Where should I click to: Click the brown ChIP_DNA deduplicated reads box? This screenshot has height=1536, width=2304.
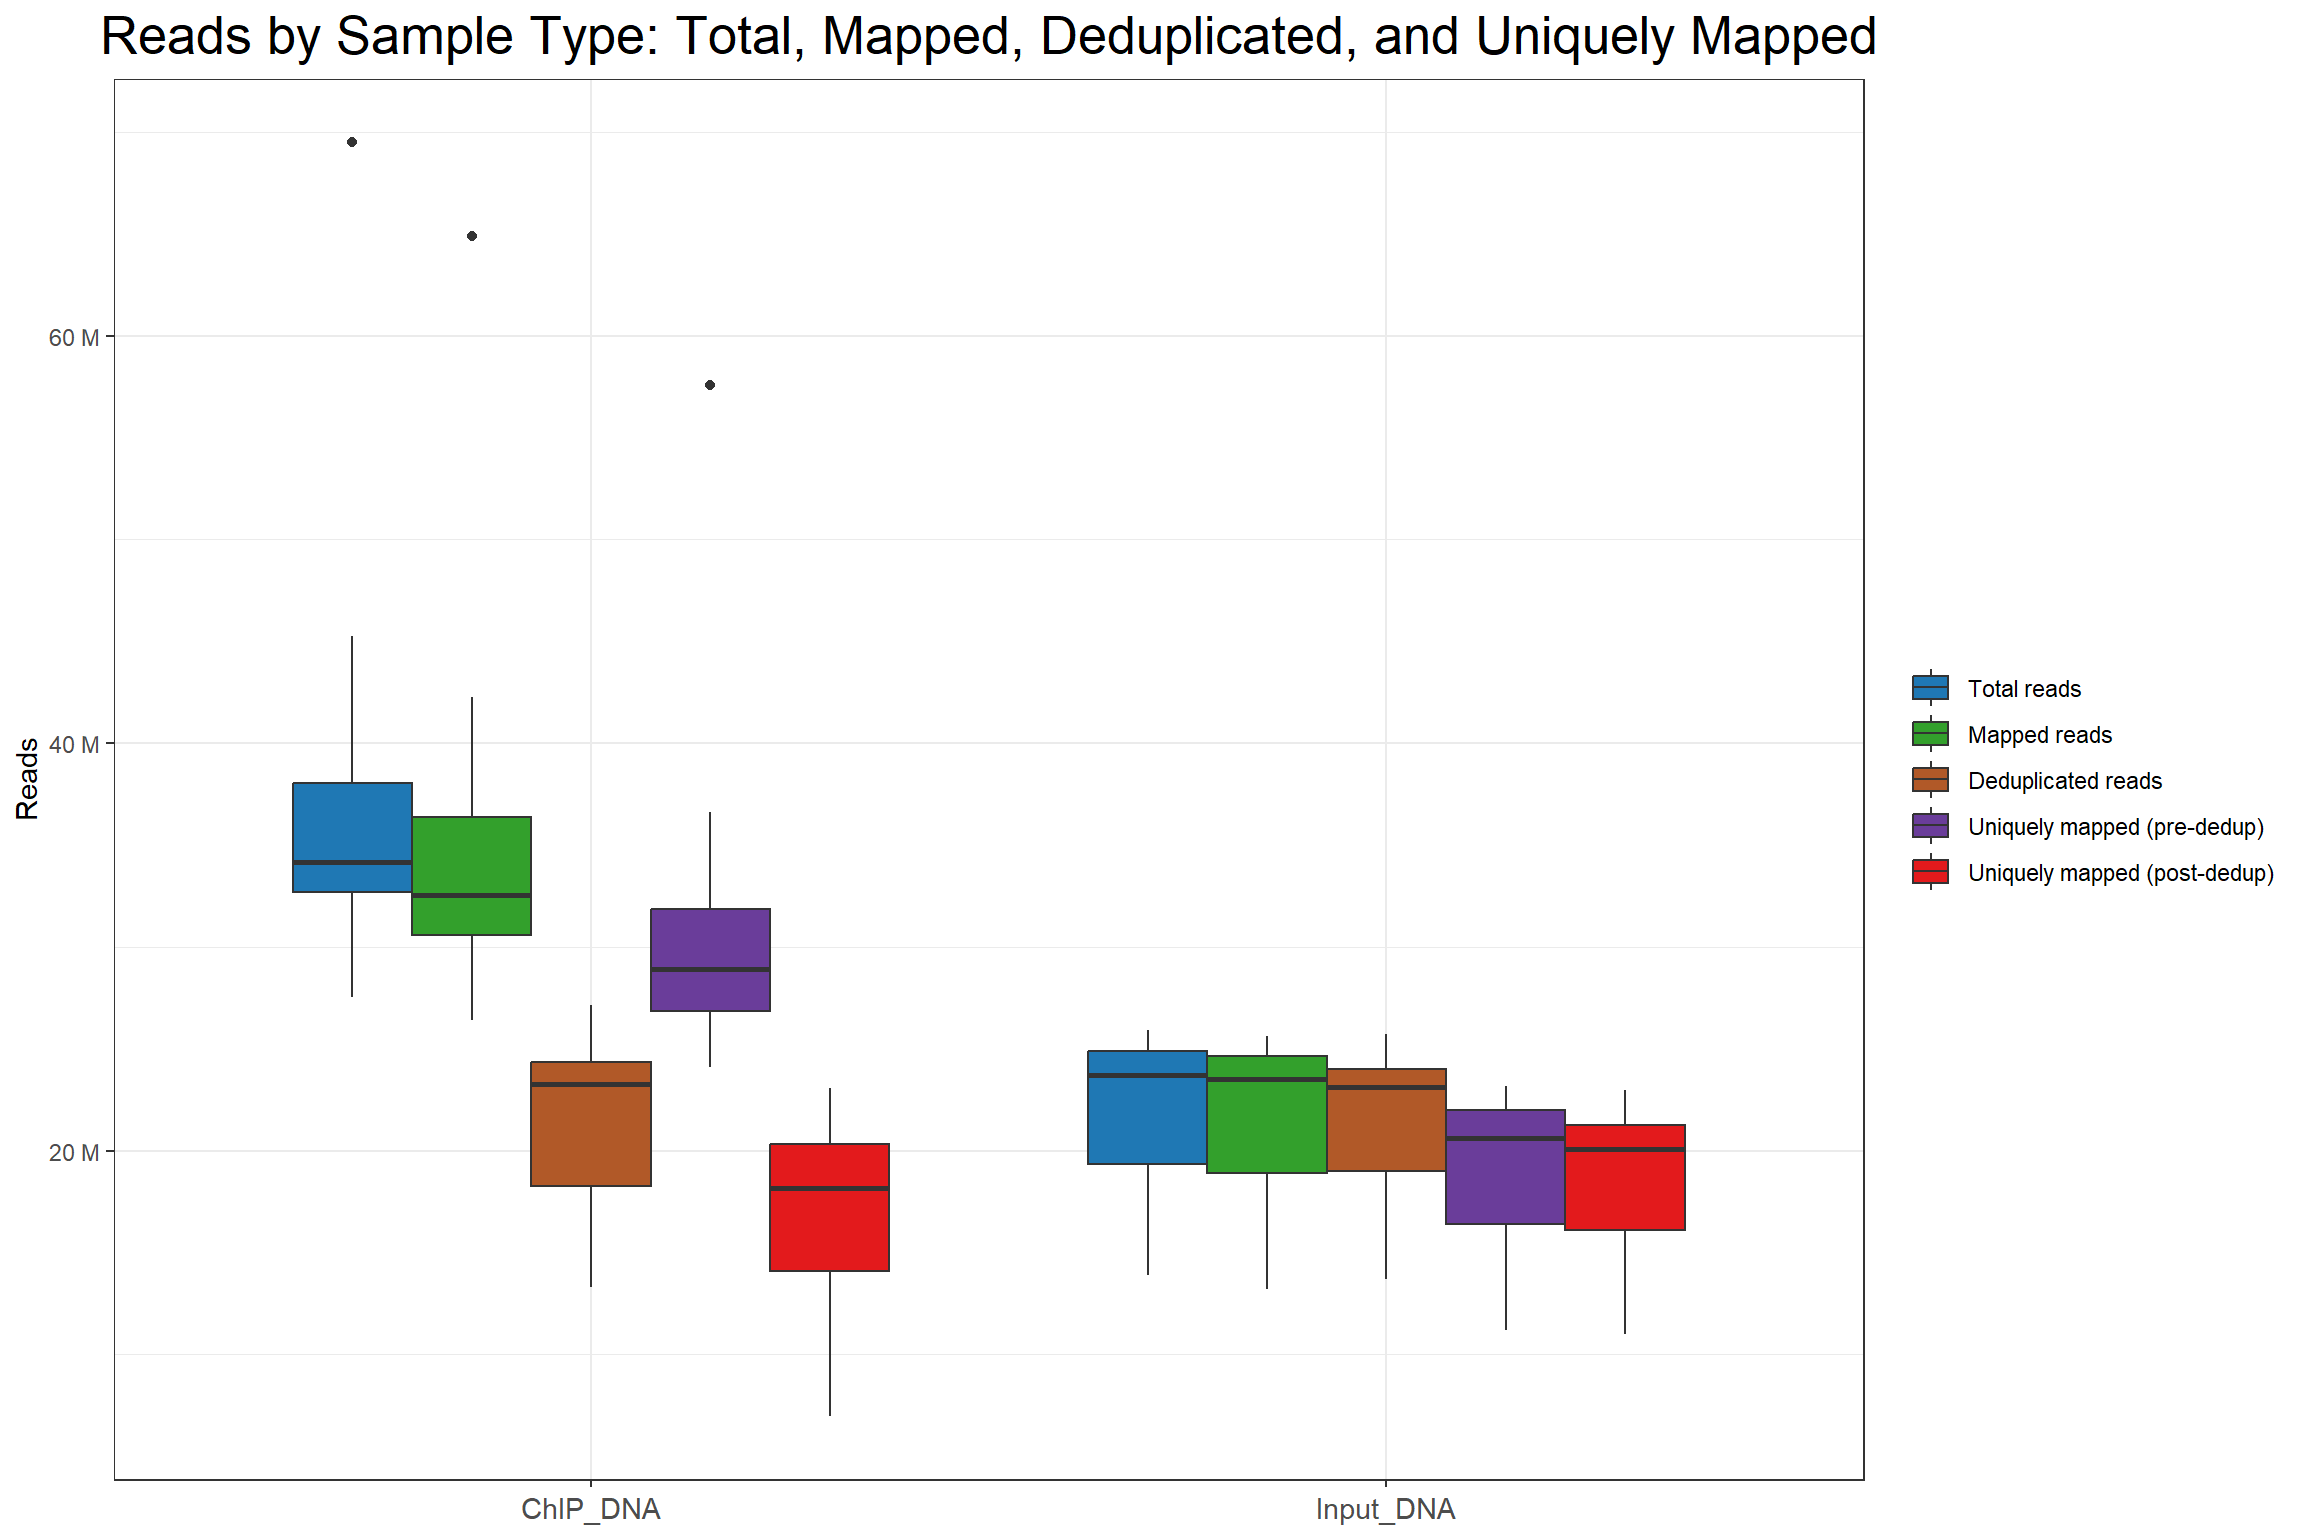(590, 1135)
